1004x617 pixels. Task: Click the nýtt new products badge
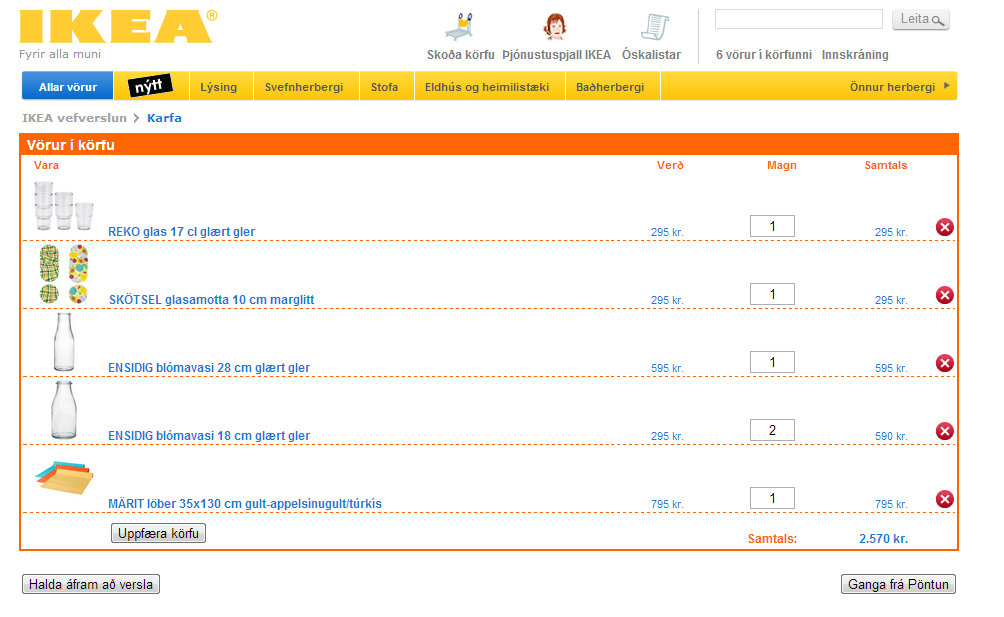151,87
